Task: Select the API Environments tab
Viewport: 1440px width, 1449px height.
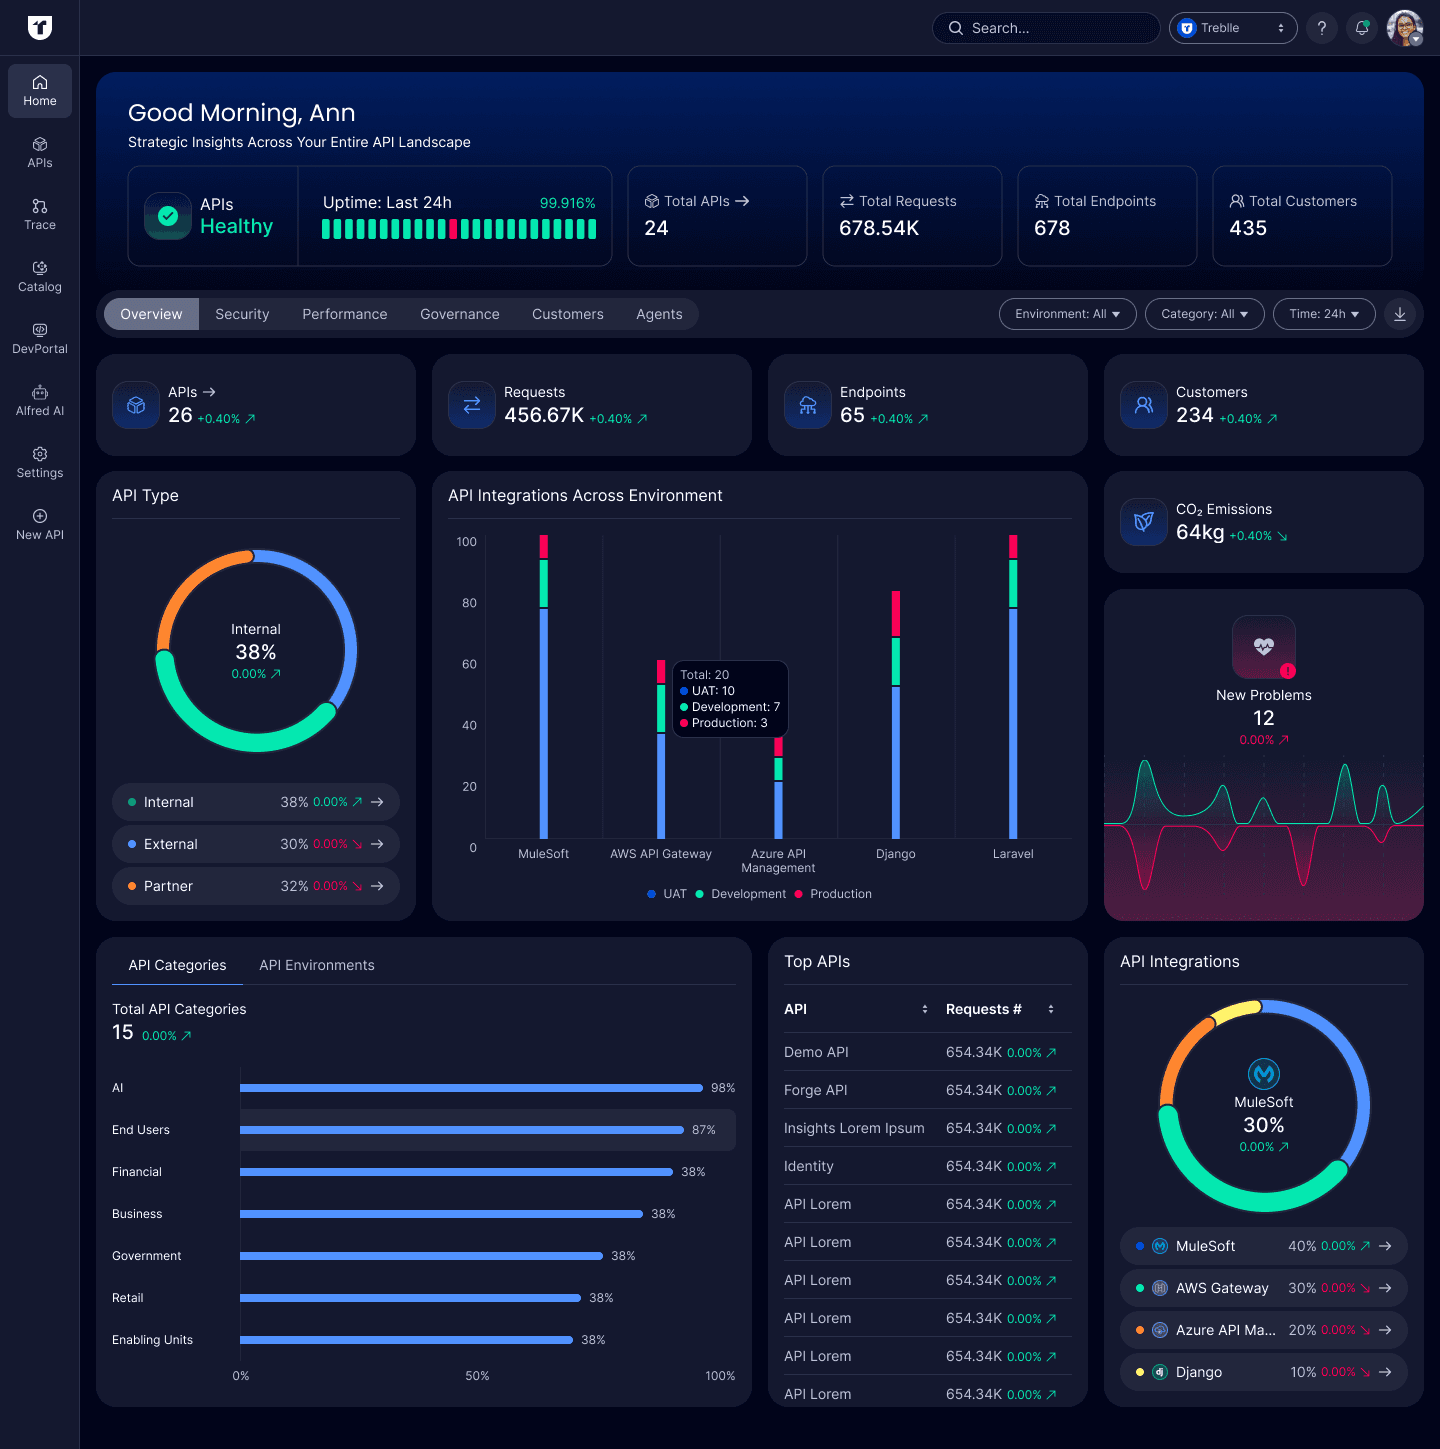Action: coord(316,965)
